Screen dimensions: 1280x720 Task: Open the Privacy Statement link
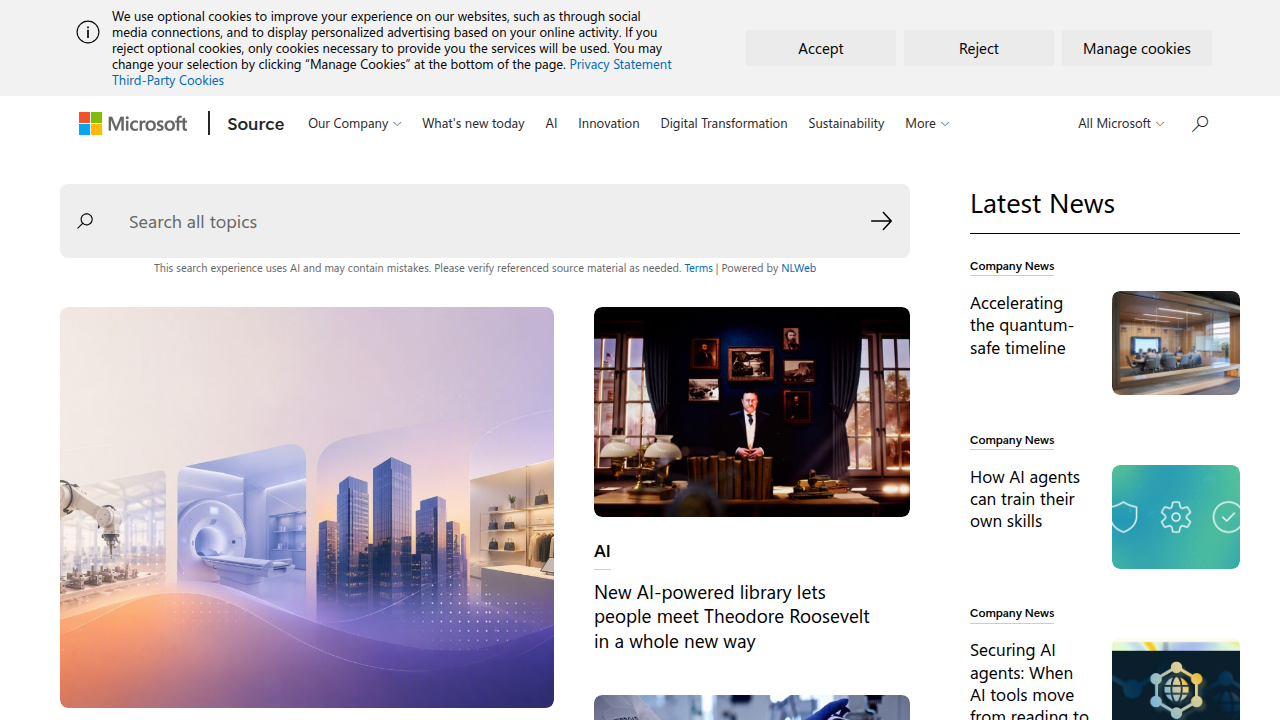[x=620, y=64]
